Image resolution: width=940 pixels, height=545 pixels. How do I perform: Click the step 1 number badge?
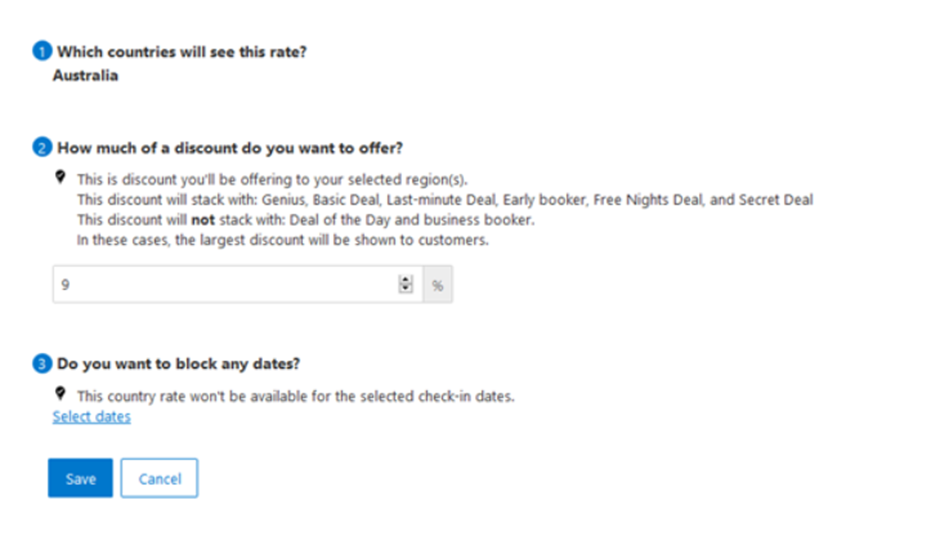(42, 52)
